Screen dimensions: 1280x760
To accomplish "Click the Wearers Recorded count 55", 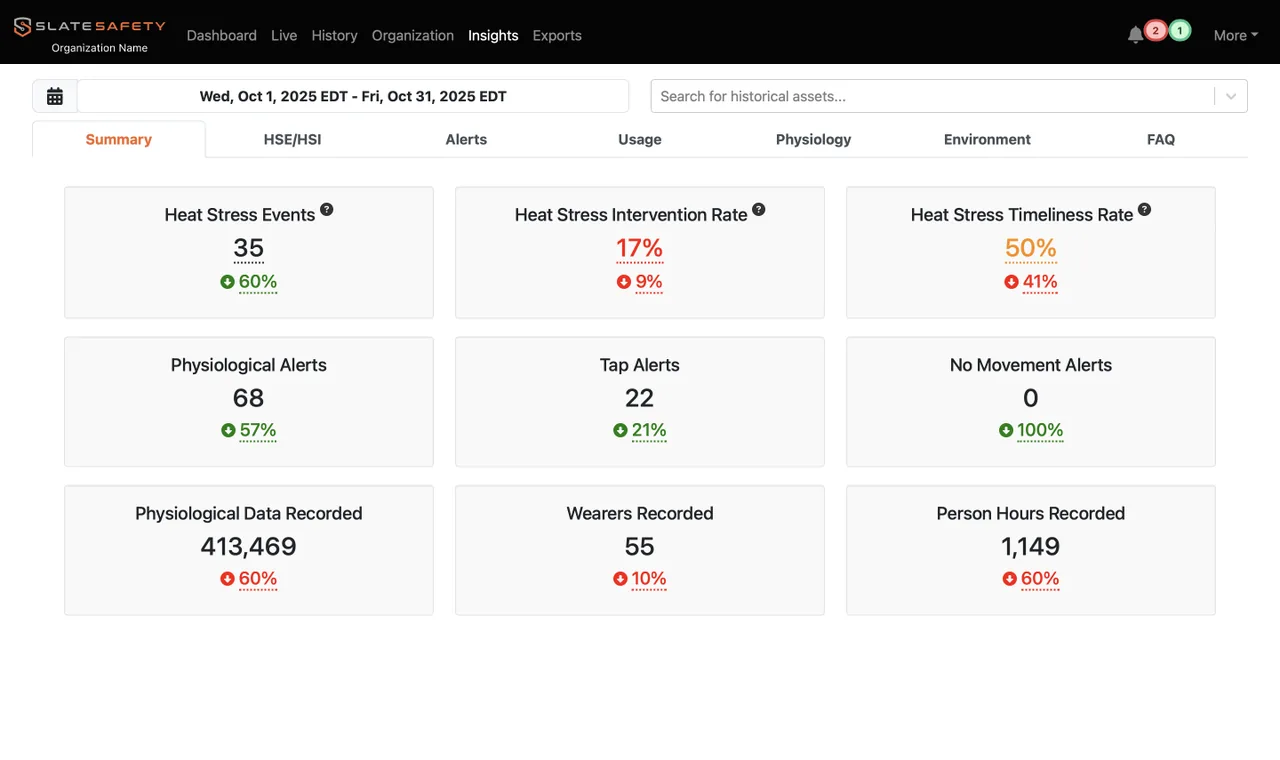I will 640,546.
